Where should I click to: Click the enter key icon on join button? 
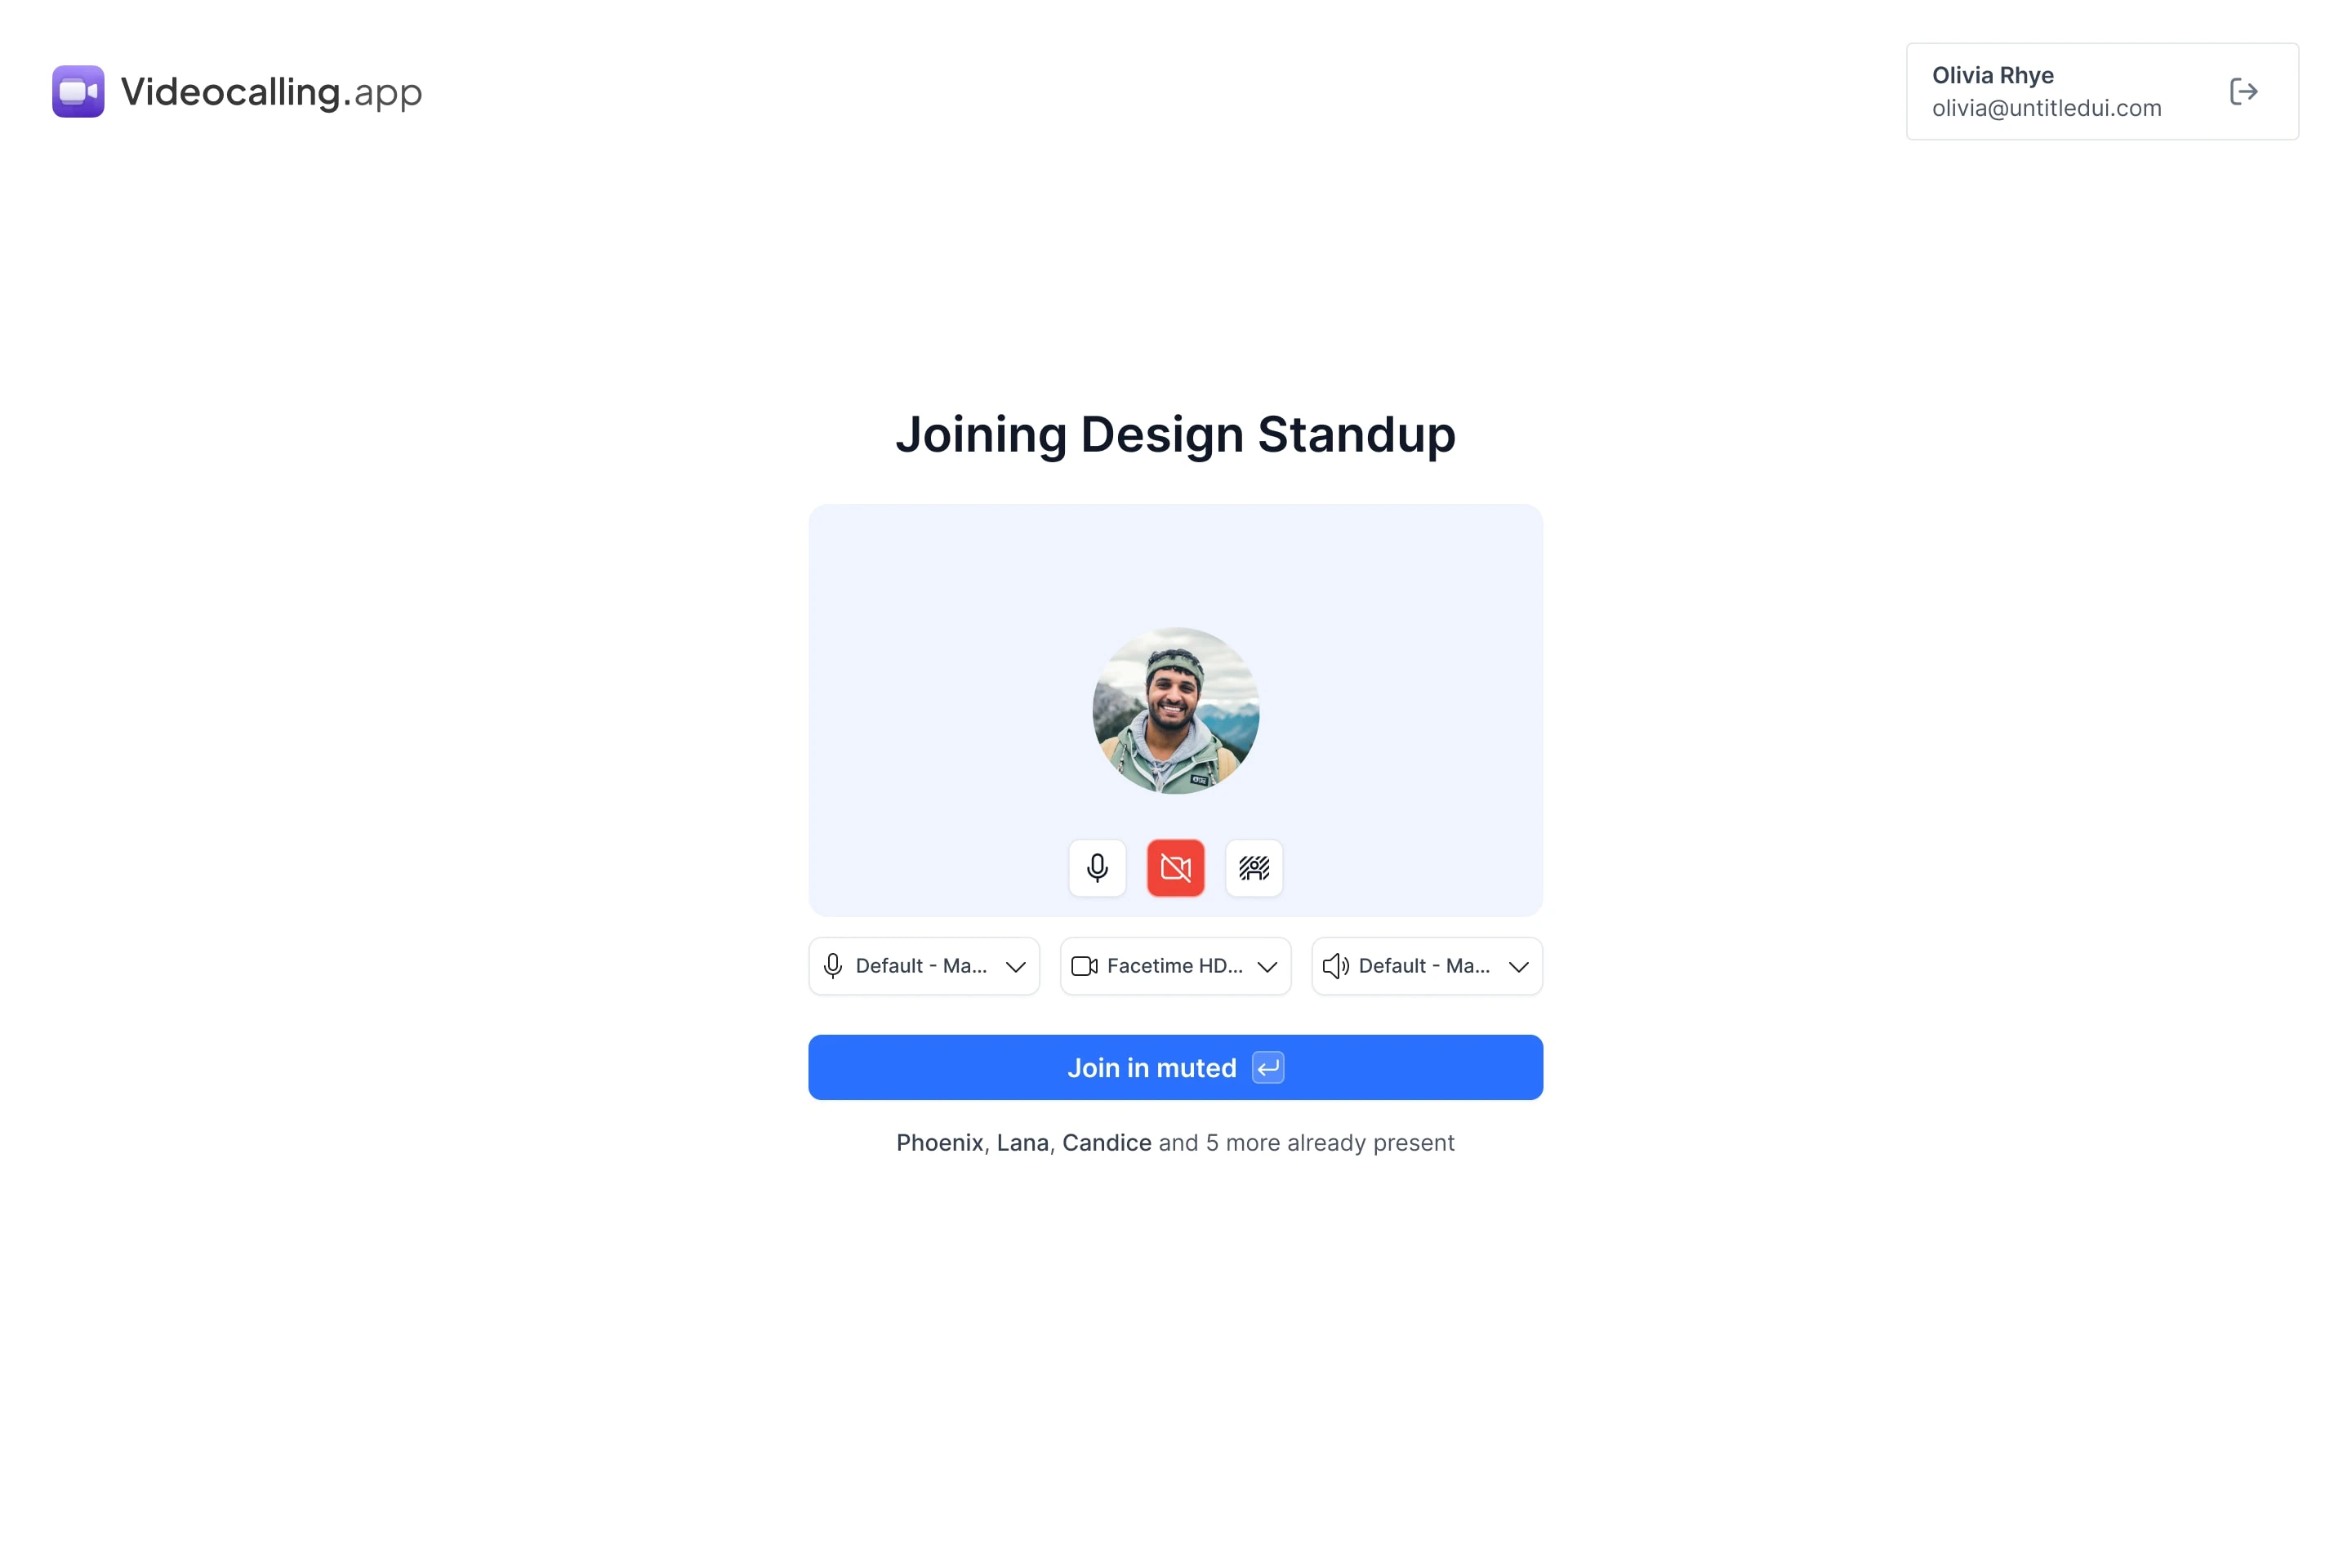coord(1268,1067)
